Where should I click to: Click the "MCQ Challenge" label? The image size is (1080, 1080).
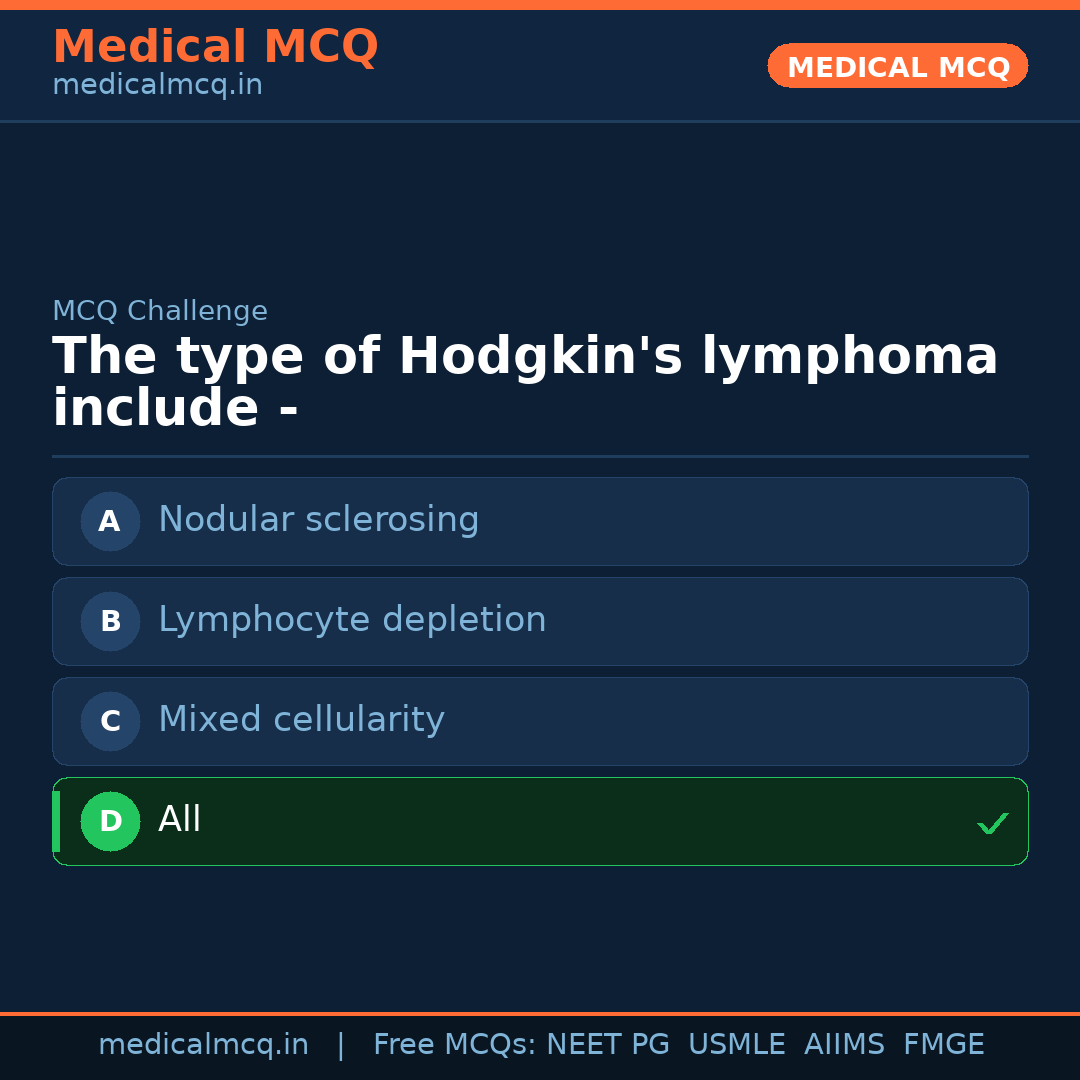[x=160, y=311]
